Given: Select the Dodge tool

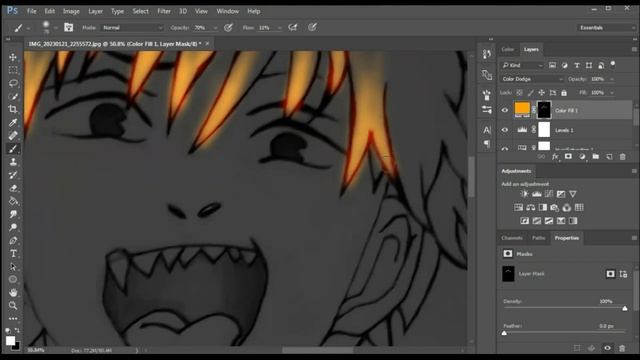Looking at the screenshot, I should coord(13,227).
